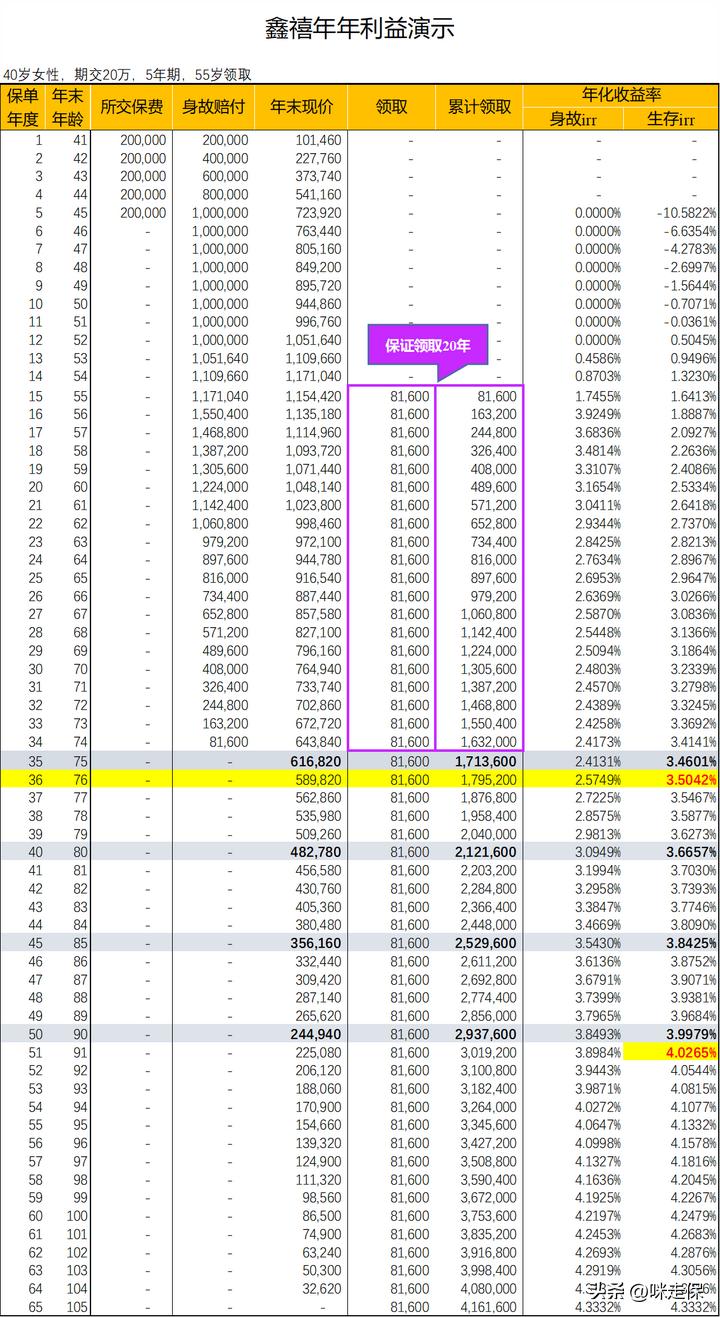Click the 领取 column header
The height and width of the screenshot is (1317, 720).
(x=391, y=107)
